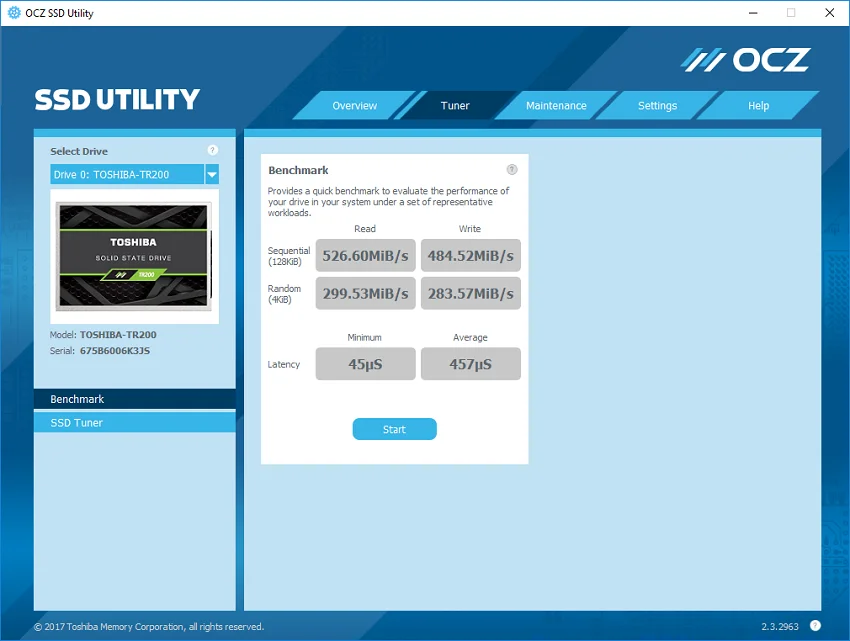Viewport: 850px width, 641px height.
Task: Click the OCZ SSD Utility title bar icon
Action: coord(14,13)
